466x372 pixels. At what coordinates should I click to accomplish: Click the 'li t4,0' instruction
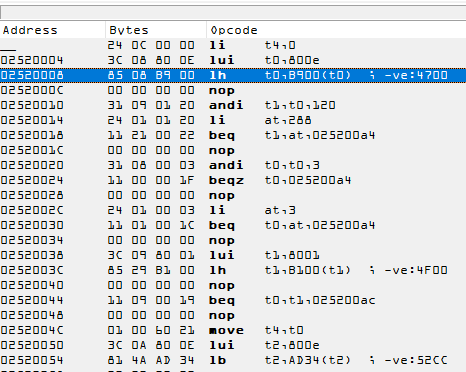[252, 45]
